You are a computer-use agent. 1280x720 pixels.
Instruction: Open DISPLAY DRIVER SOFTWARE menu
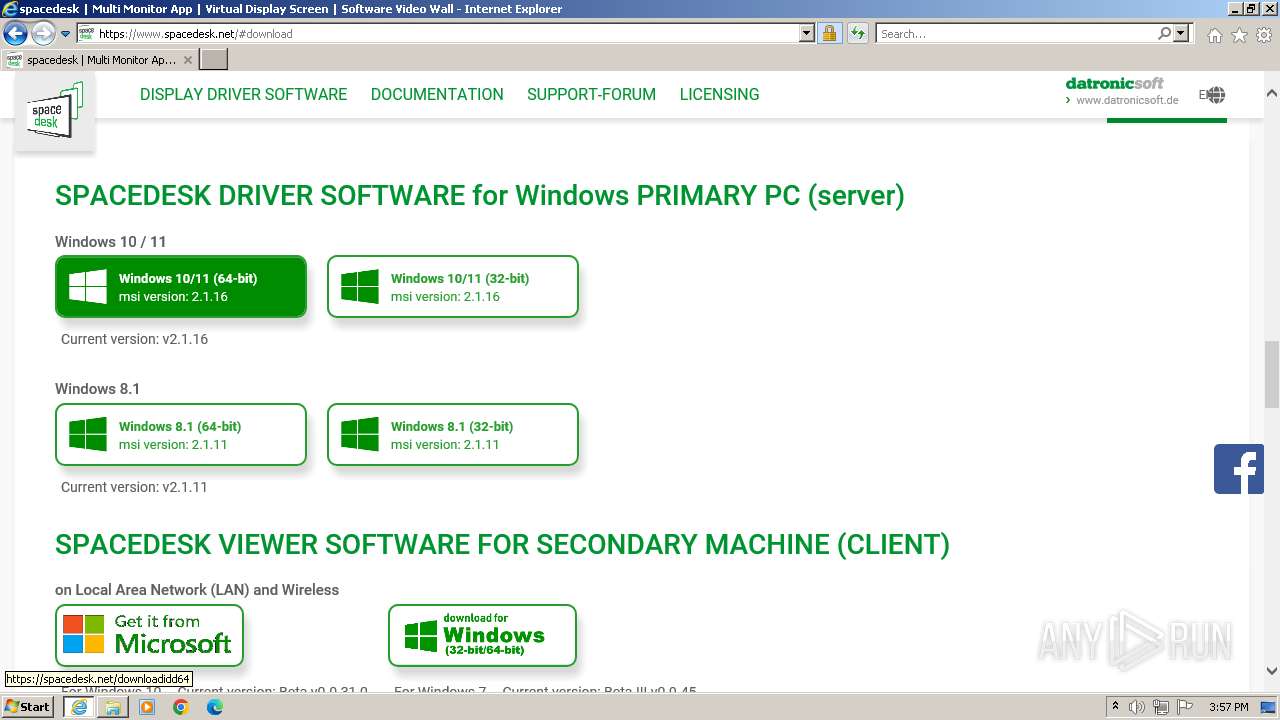coord(243,94)
